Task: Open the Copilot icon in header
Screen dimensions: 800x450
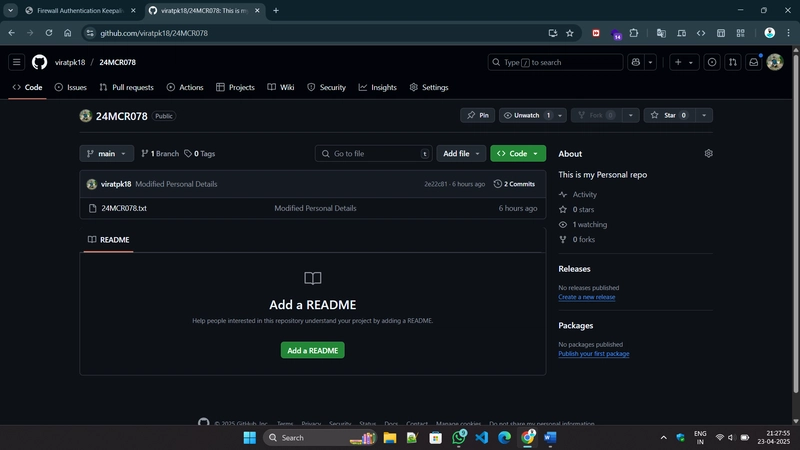Action: pos(636,62)
